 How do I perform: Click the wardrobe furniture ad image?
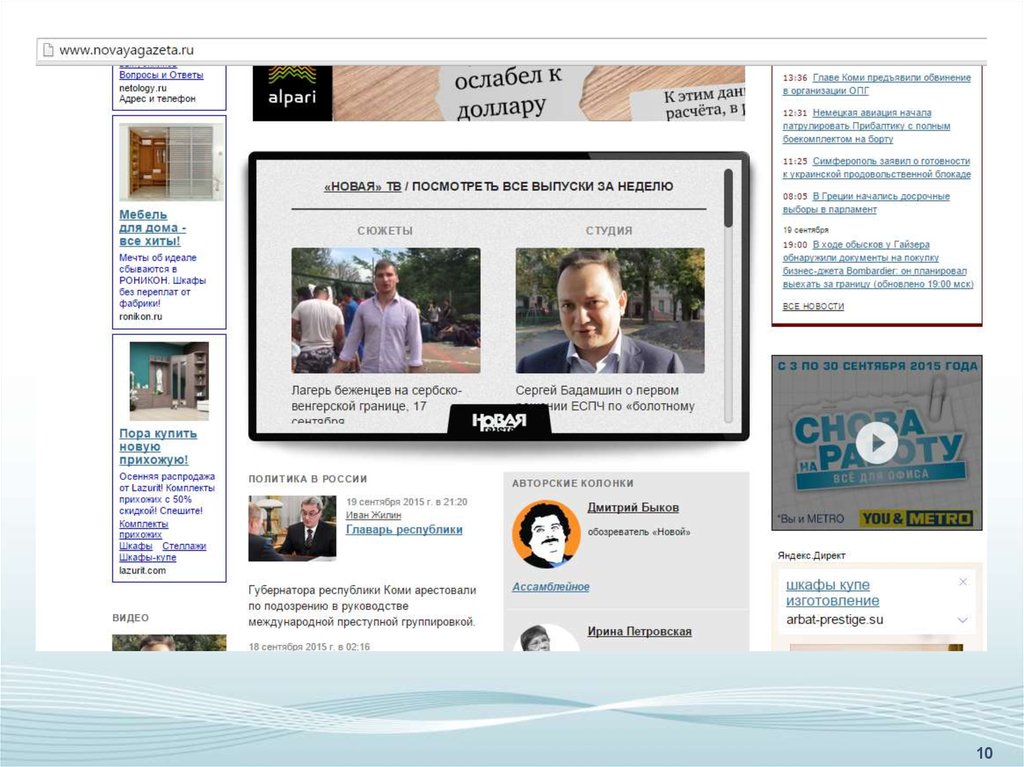[171, 163]
